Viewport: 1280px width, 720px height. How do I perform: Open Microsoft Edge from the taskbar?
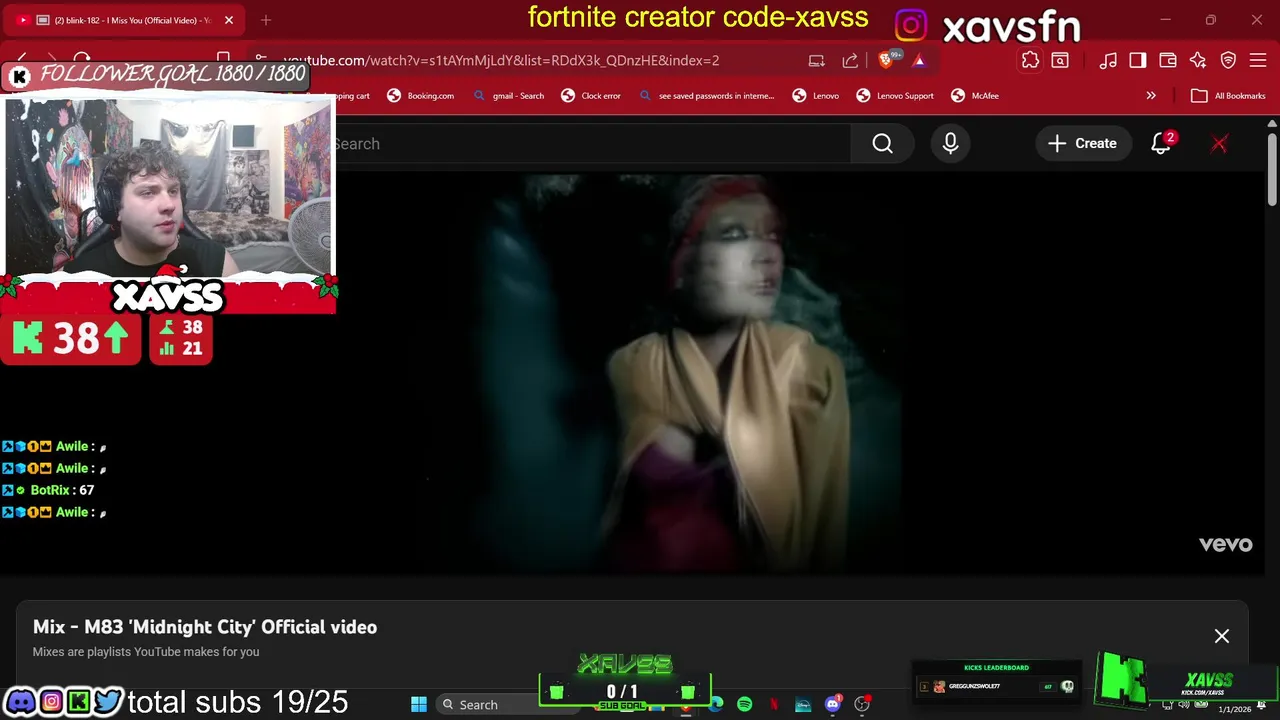716,705
